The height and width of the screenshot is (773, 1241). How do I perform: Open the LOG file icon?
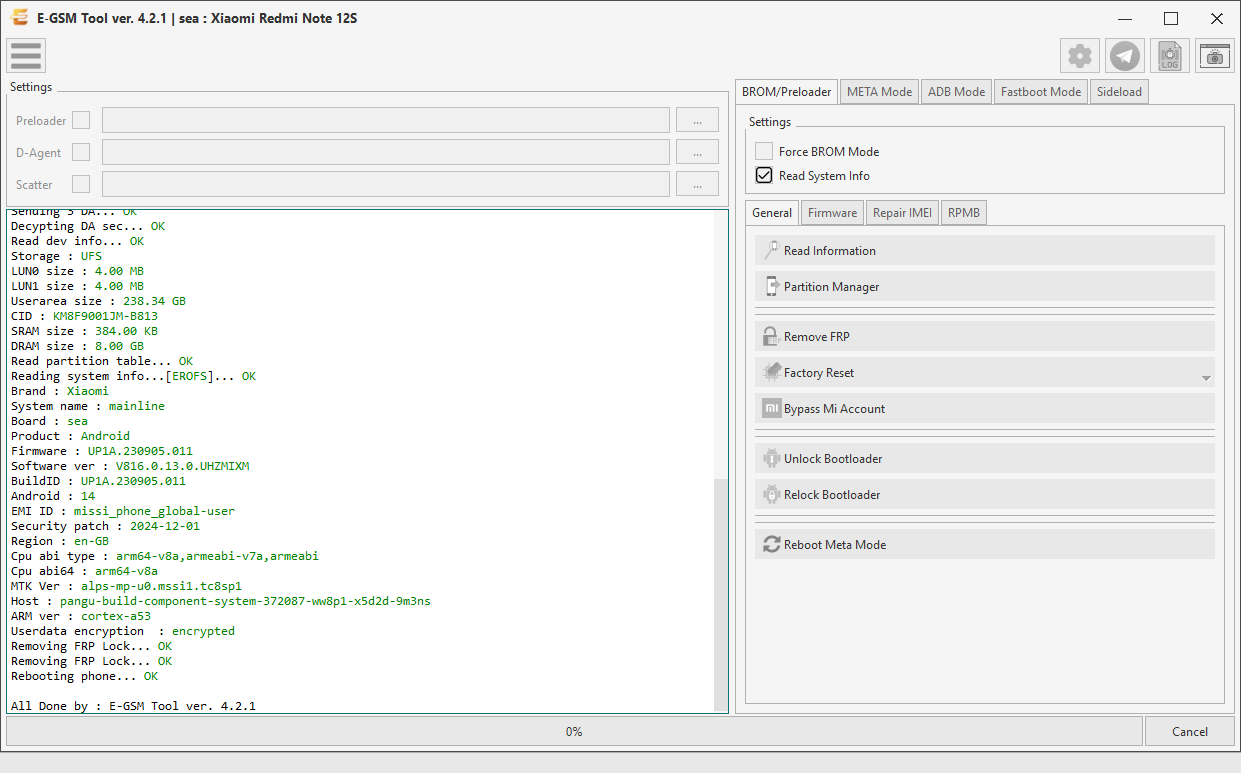click(x=1170, y=56)
